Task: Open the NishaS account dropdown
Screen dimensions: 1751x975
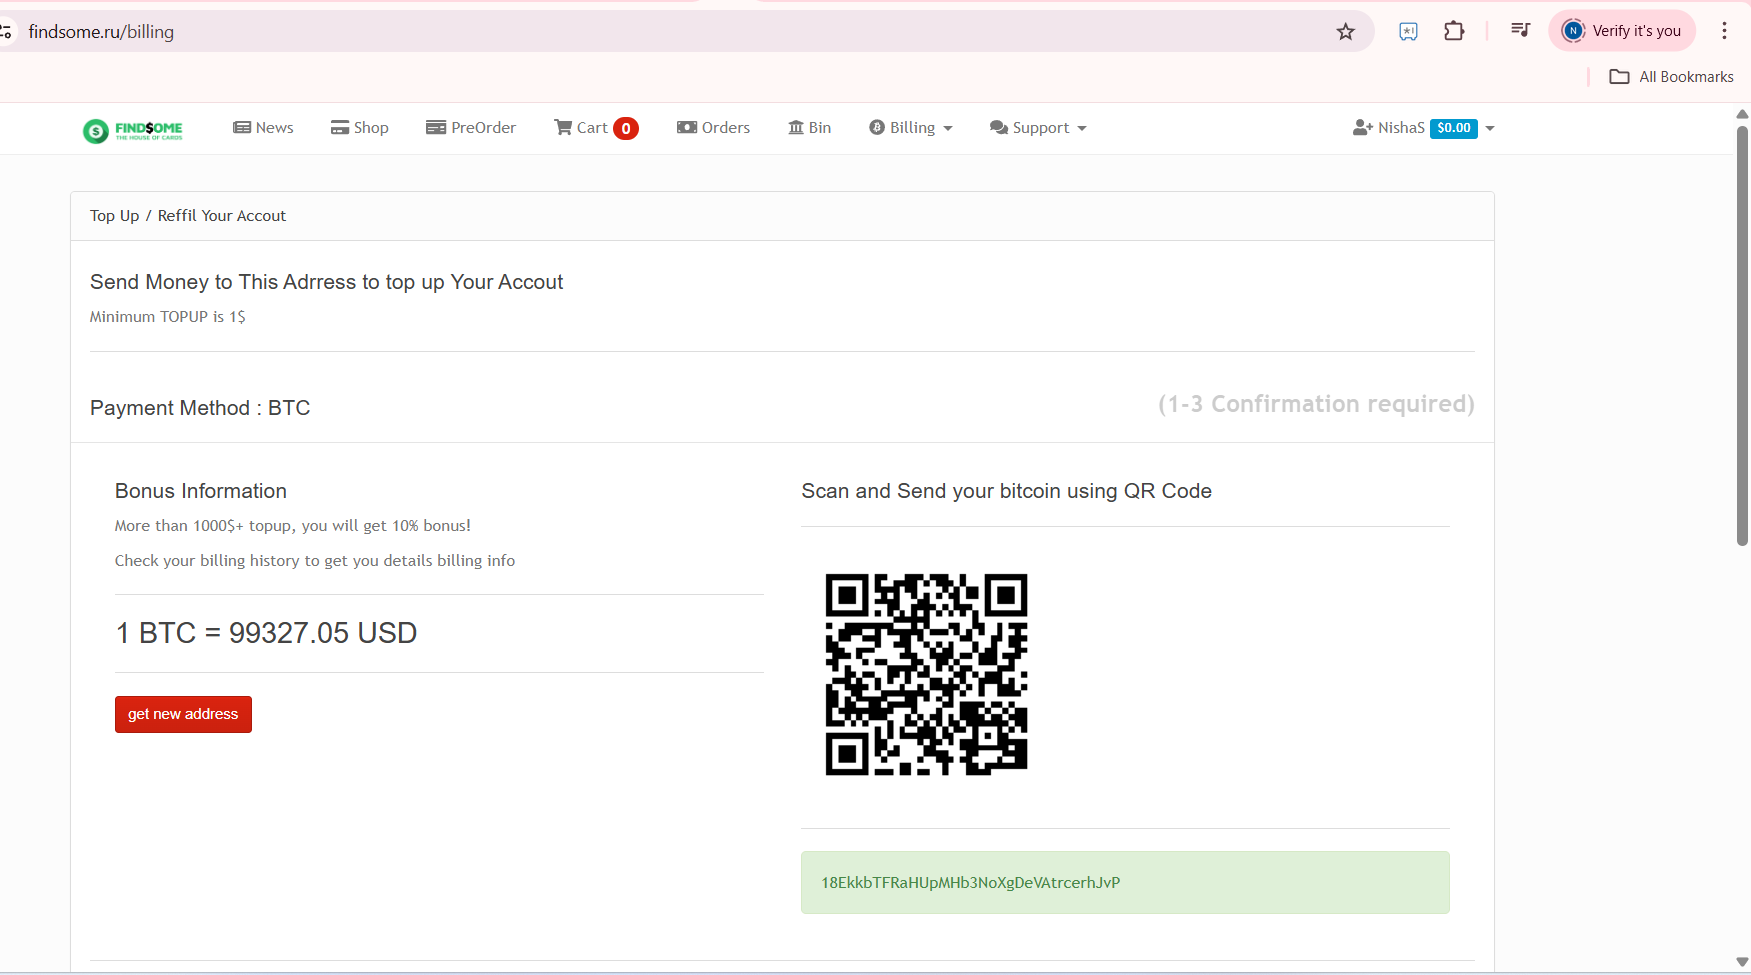Action: pyautogui.click(x=1423, y=128)
